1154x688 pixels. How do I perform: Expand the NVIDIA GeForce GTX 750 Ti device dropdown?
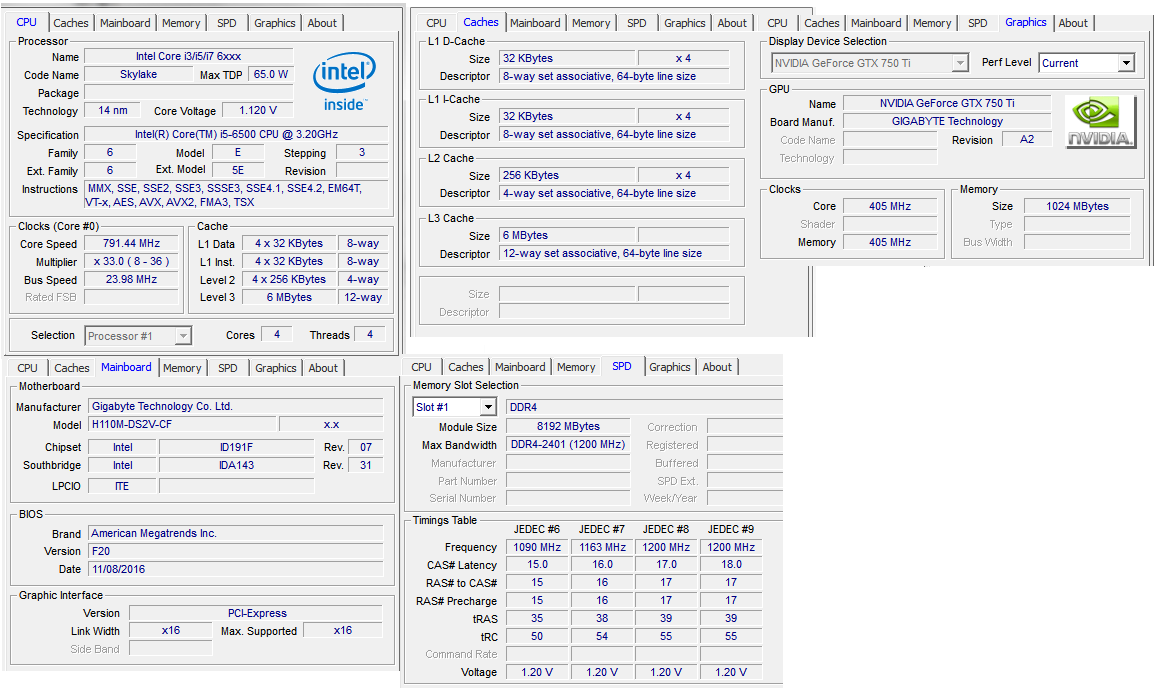[960, 63]
